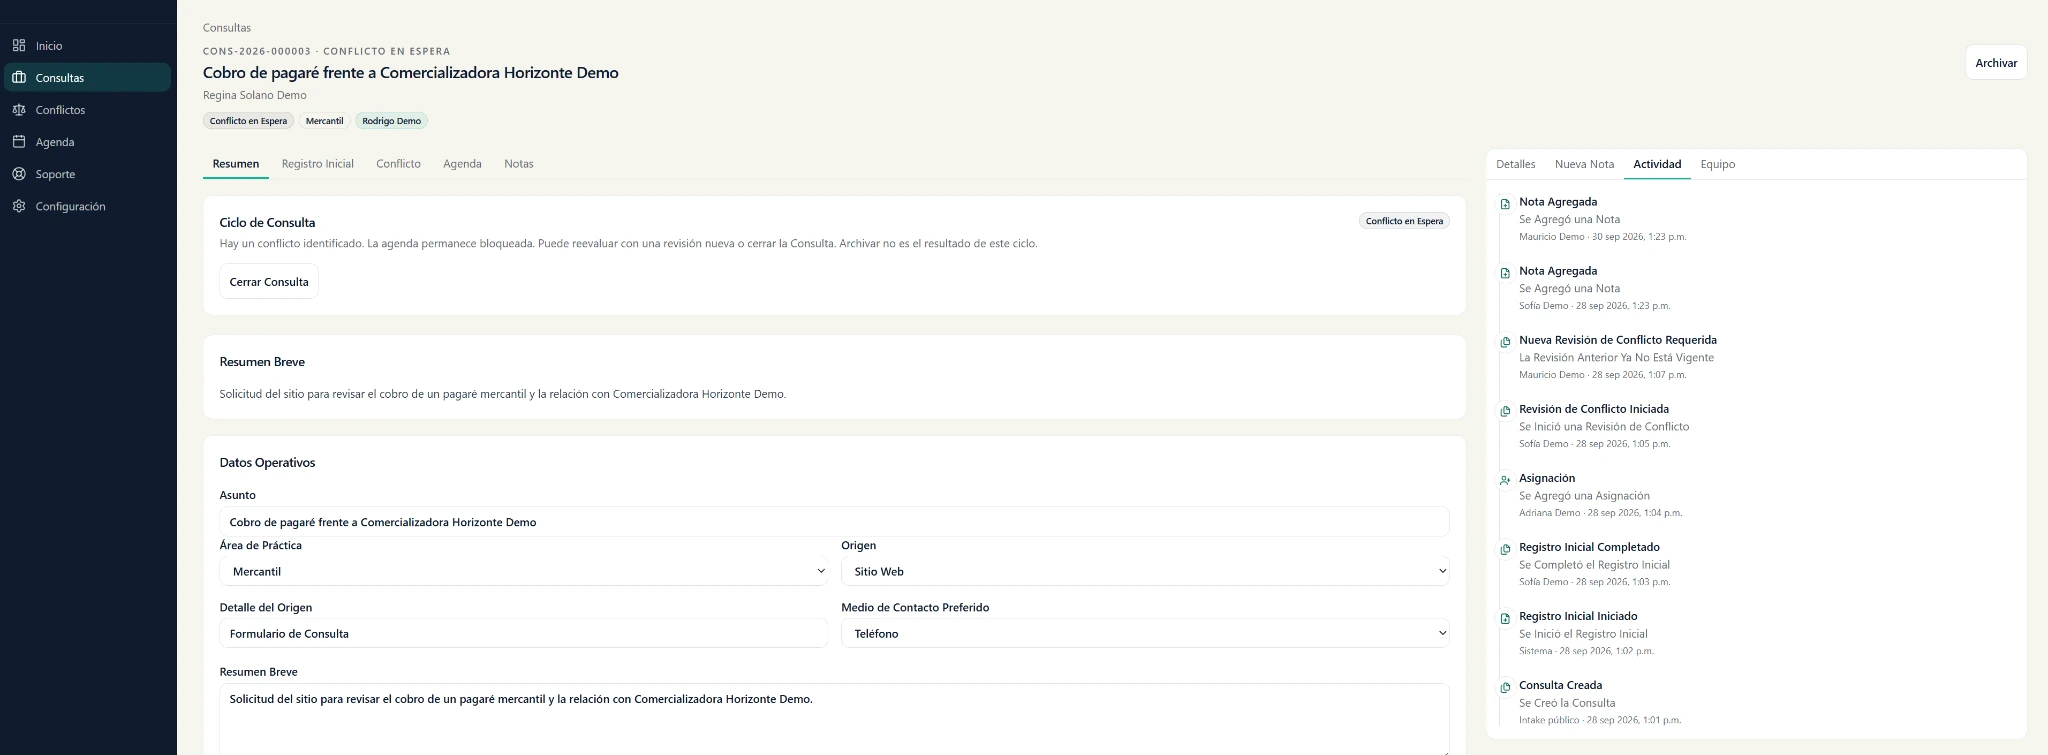This screenshot has height=755, width=2048.
Task: Click the Rodrigo Demo tag
Action: [392, 121]
